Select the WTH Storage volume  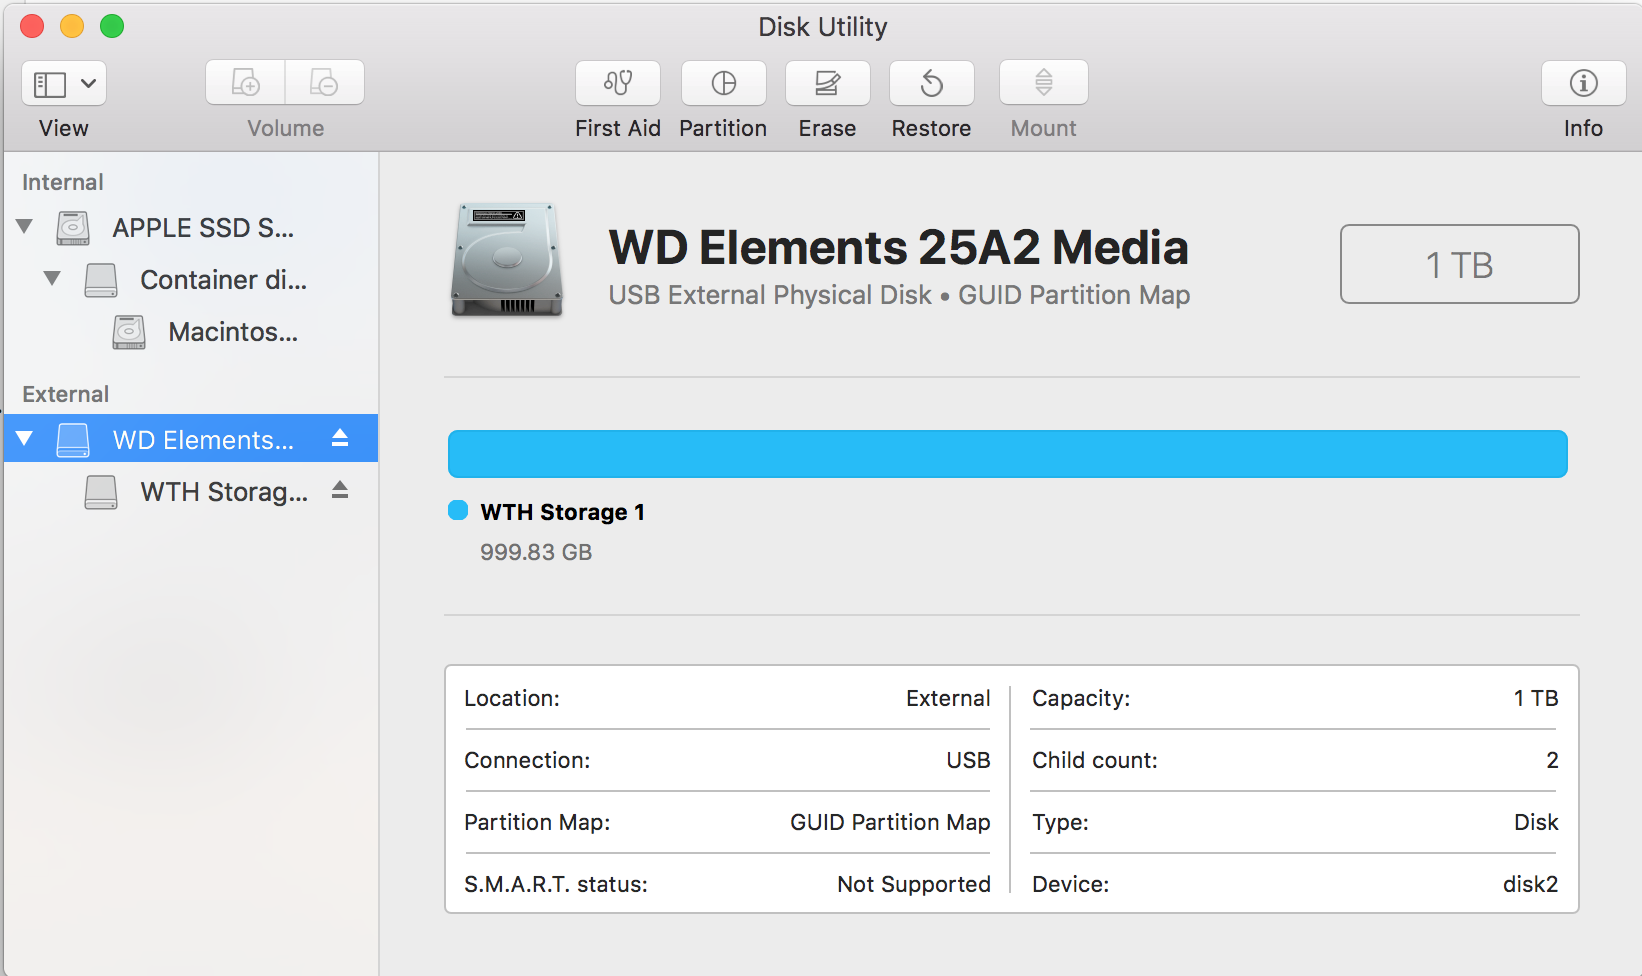pos(223,492)
